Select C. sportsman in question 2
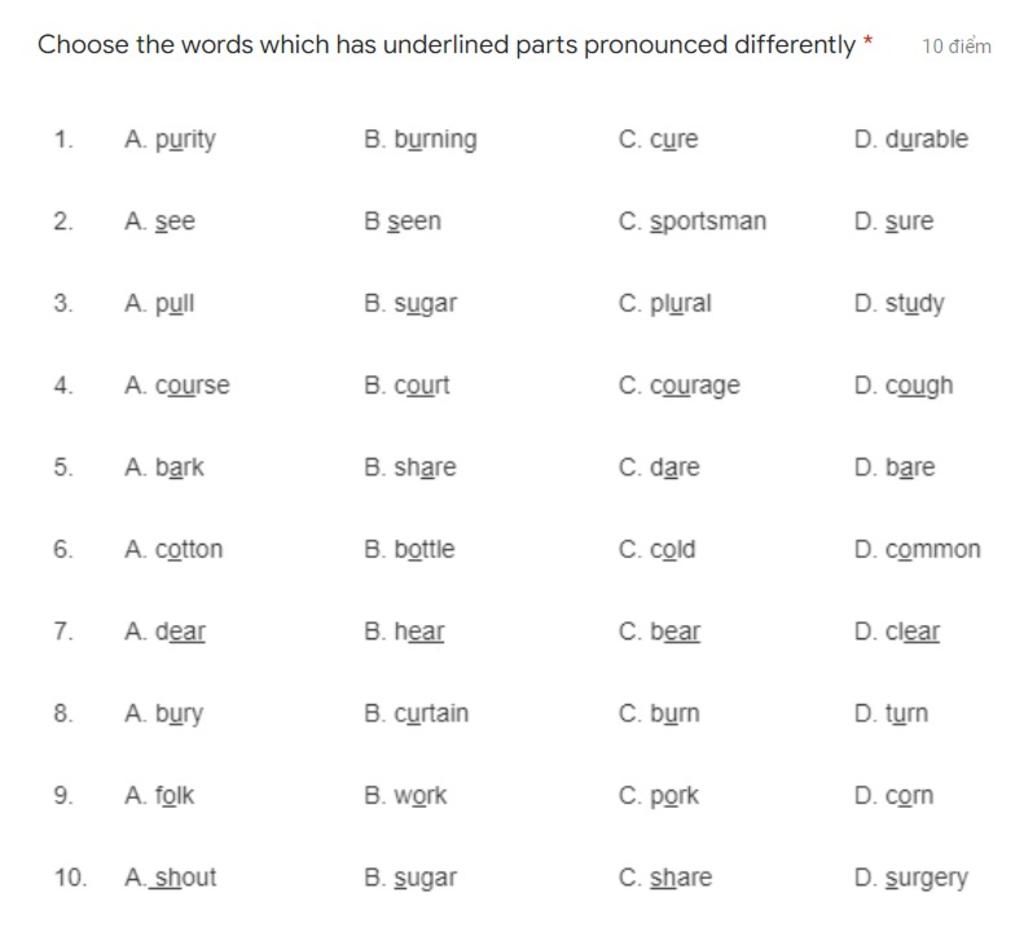1024x932 pixels. coord(692,222)
